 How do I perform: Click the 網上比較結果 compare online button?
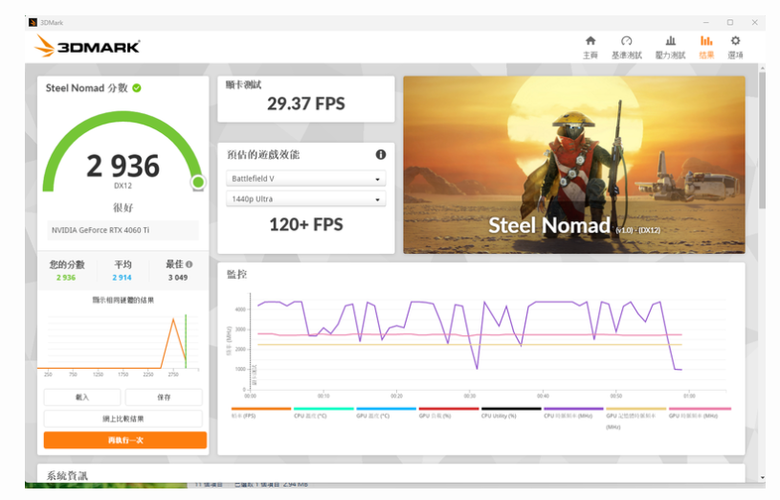123,418
